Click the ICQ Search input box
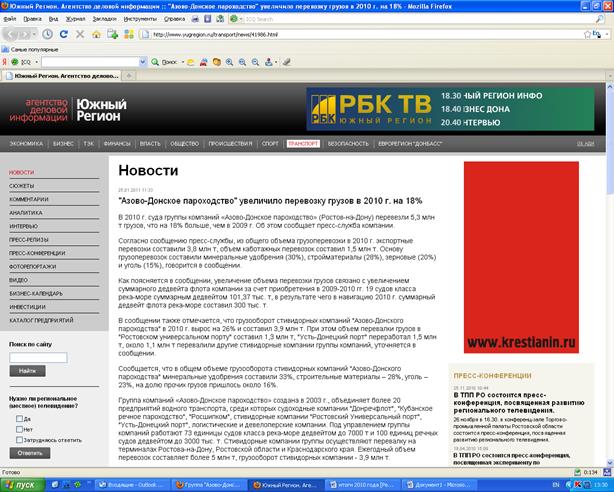Image resolution: width=614 pixels, height=492 pixels. [419, 19]
